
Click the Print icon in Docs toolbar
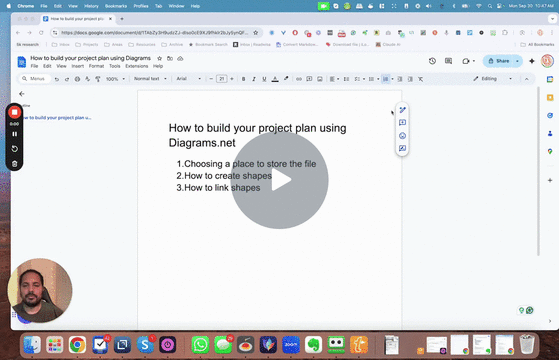77,79
